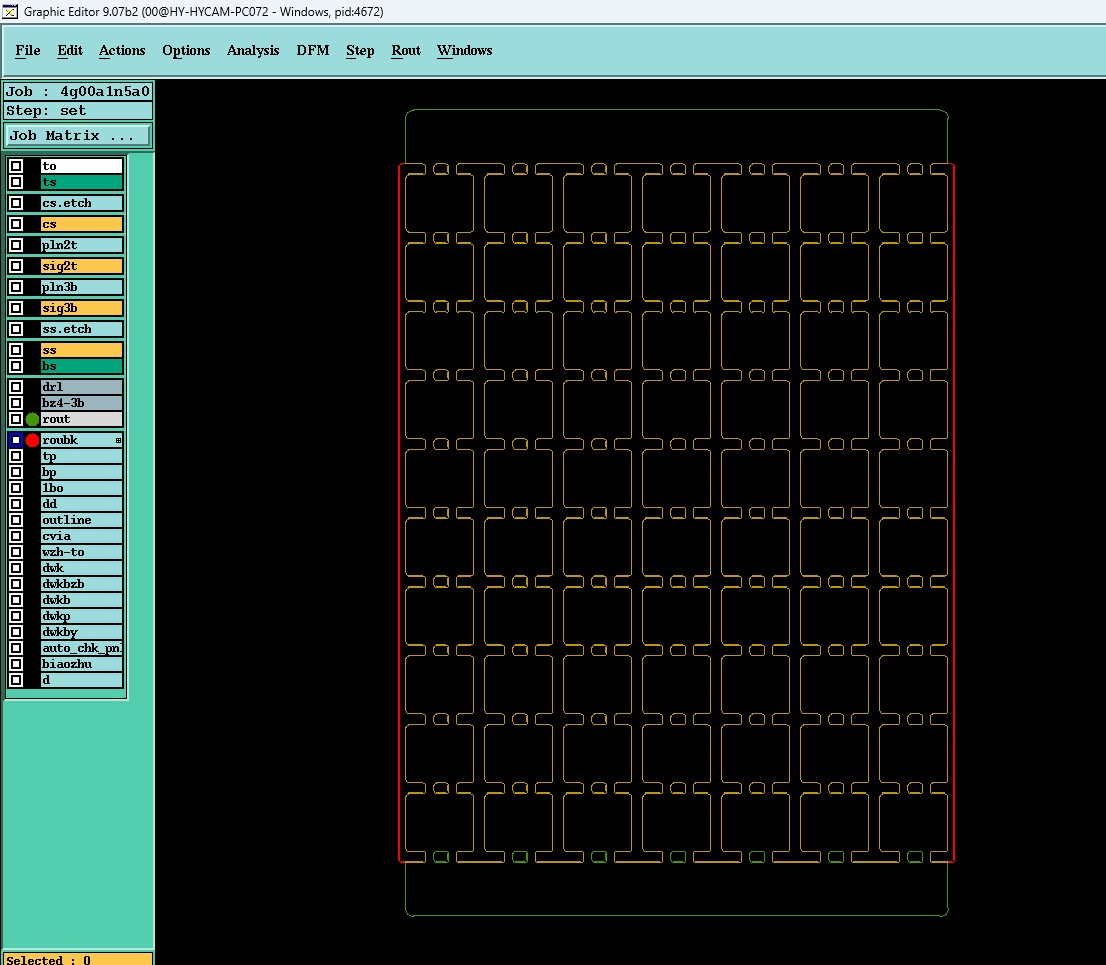This screenshot has width=1106, height=965.
Task: Toggle the checkbox for layer cs
Action: 16,224
